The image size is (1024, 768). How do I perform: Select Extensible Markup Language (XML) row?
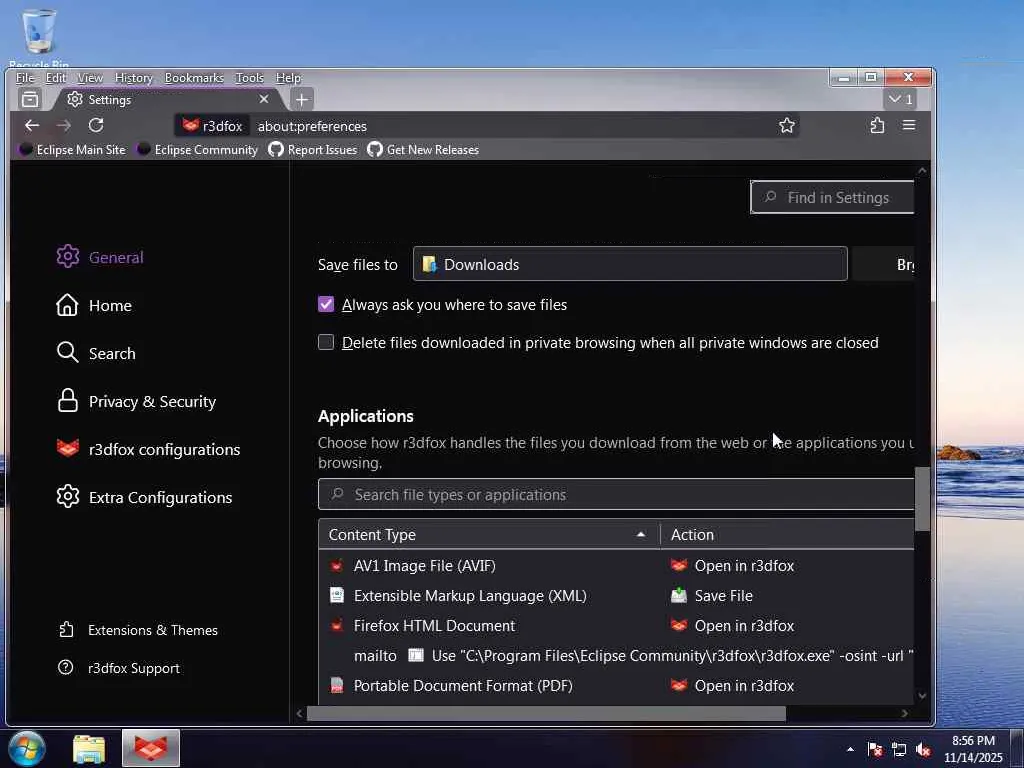[x=616, y=596]
